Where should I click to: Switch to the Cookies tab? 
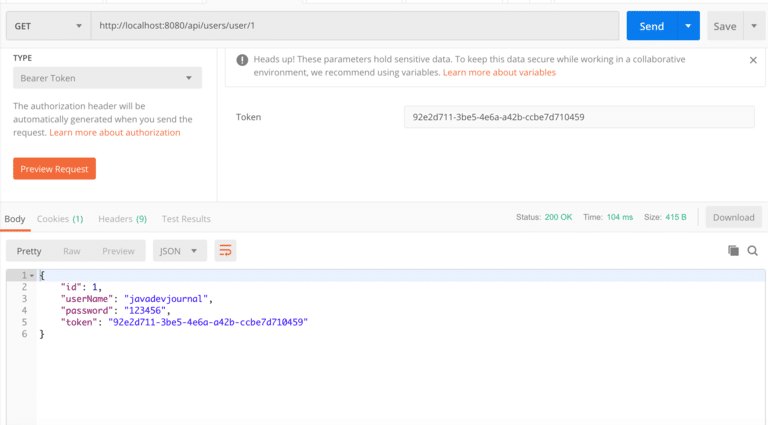point(60,219)
